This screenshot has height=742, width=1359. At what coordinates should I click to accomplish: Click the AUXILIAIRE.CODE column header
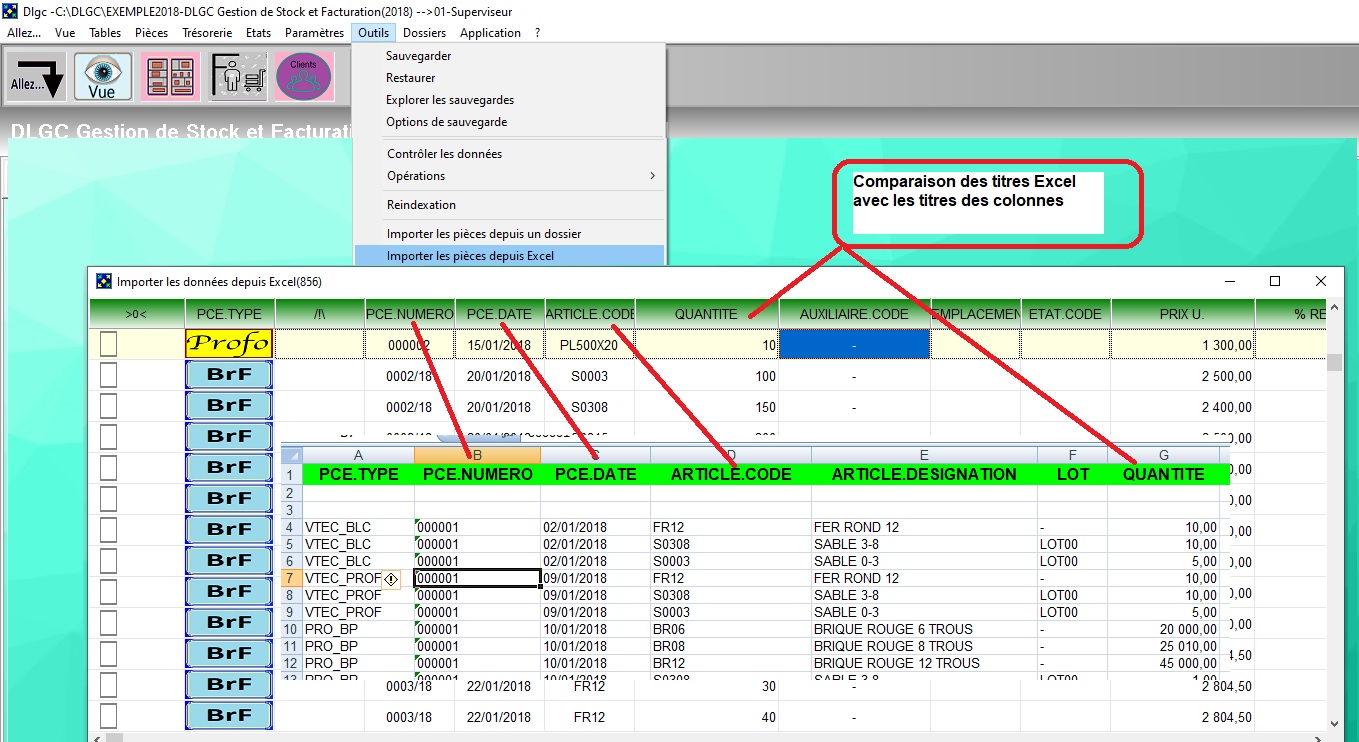click(854, 314)
